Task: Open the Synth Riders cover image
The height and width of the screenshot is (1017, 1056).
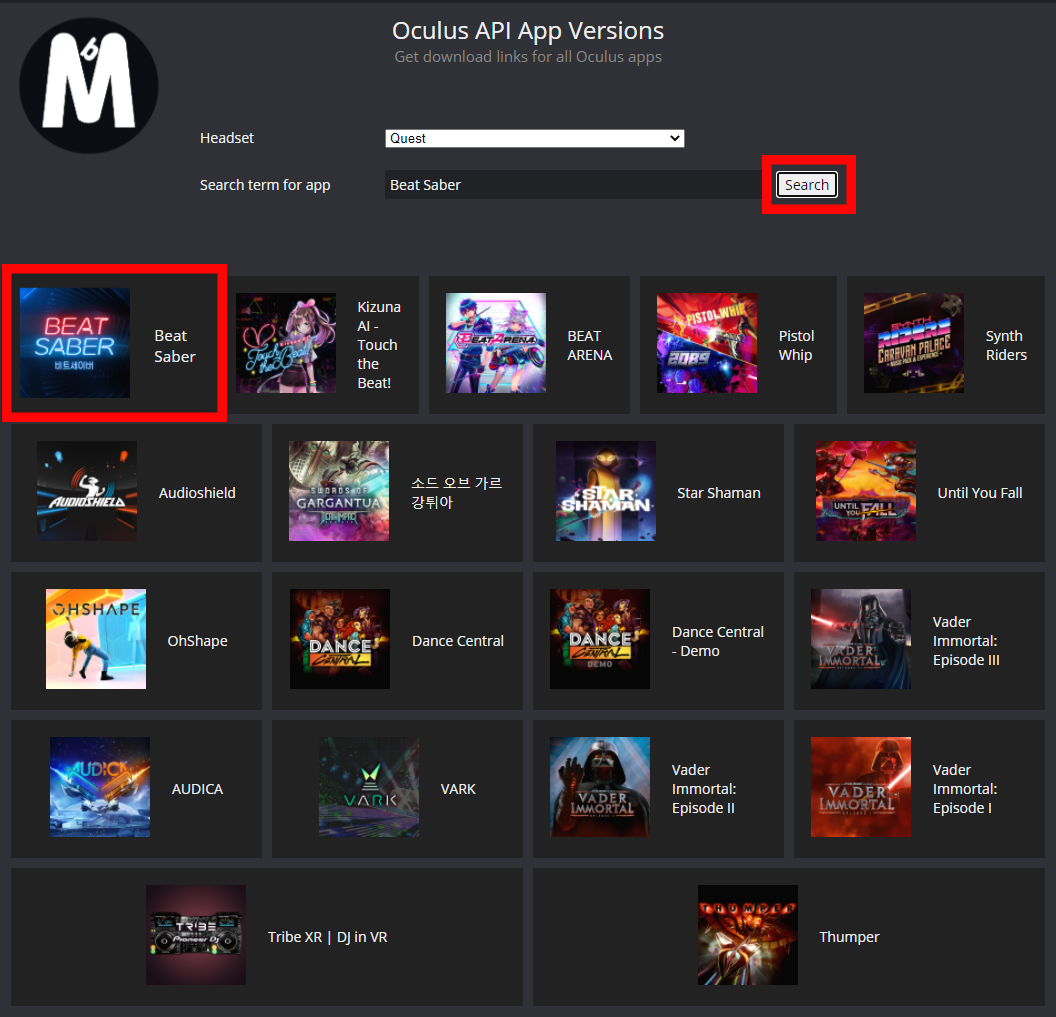Action: click(914, 343)
